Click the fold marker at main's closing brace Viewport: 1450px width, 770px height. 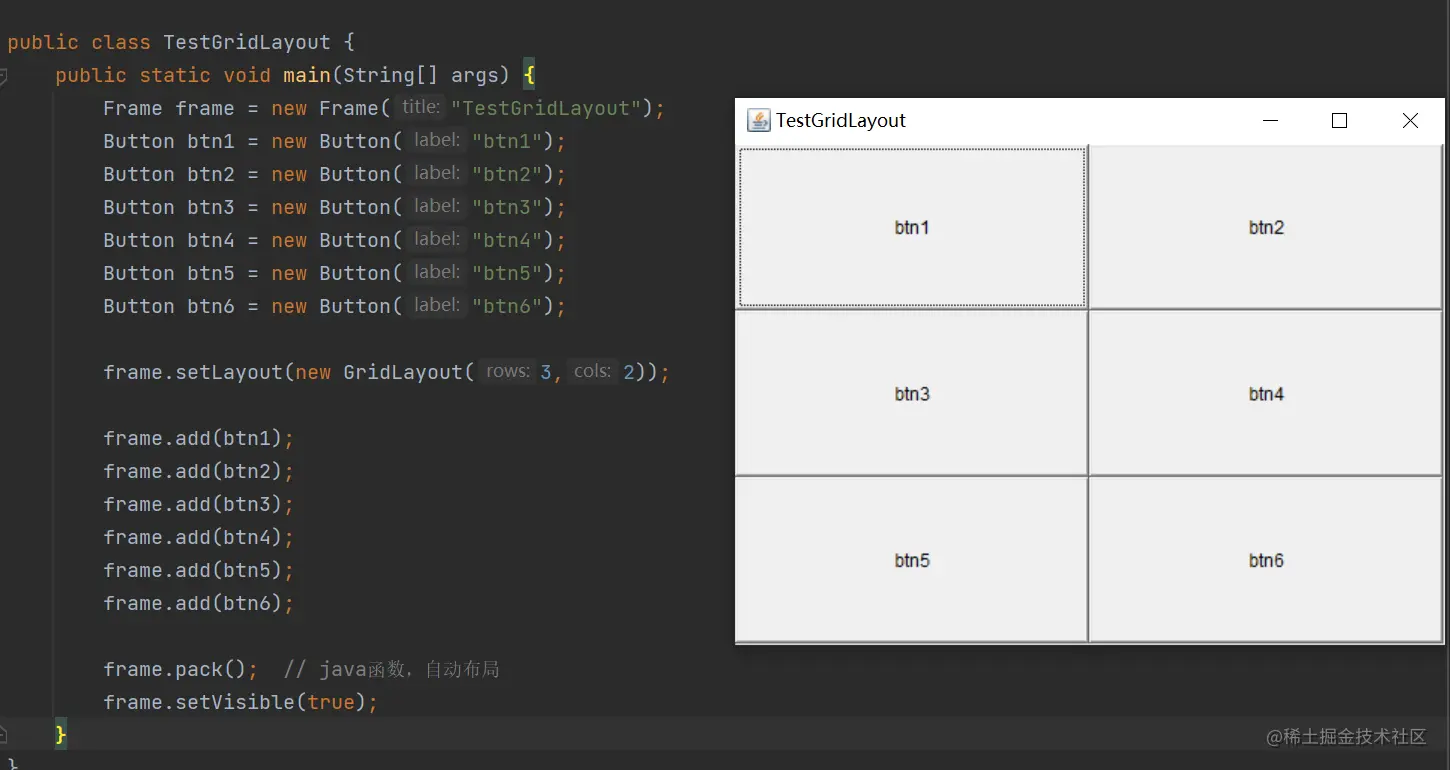pyautogui.click(x=3, y=735)
